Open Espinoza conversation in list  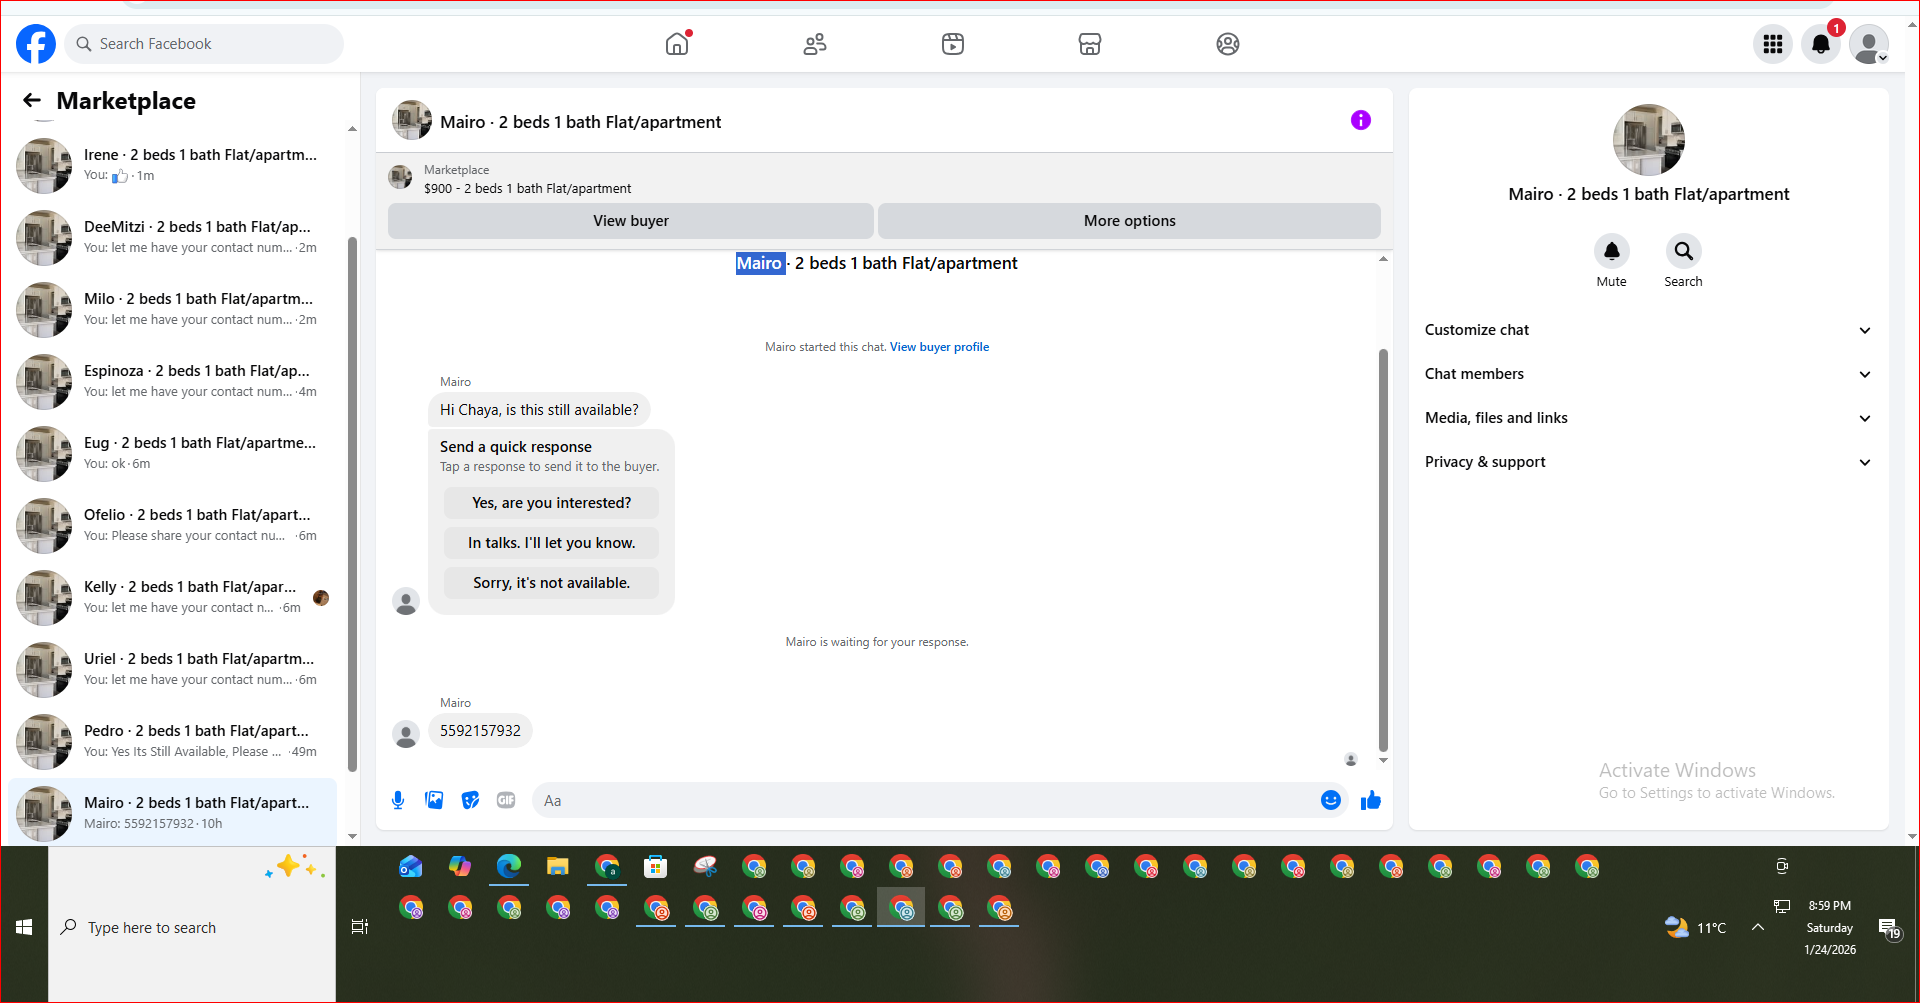tap(173, 381)
